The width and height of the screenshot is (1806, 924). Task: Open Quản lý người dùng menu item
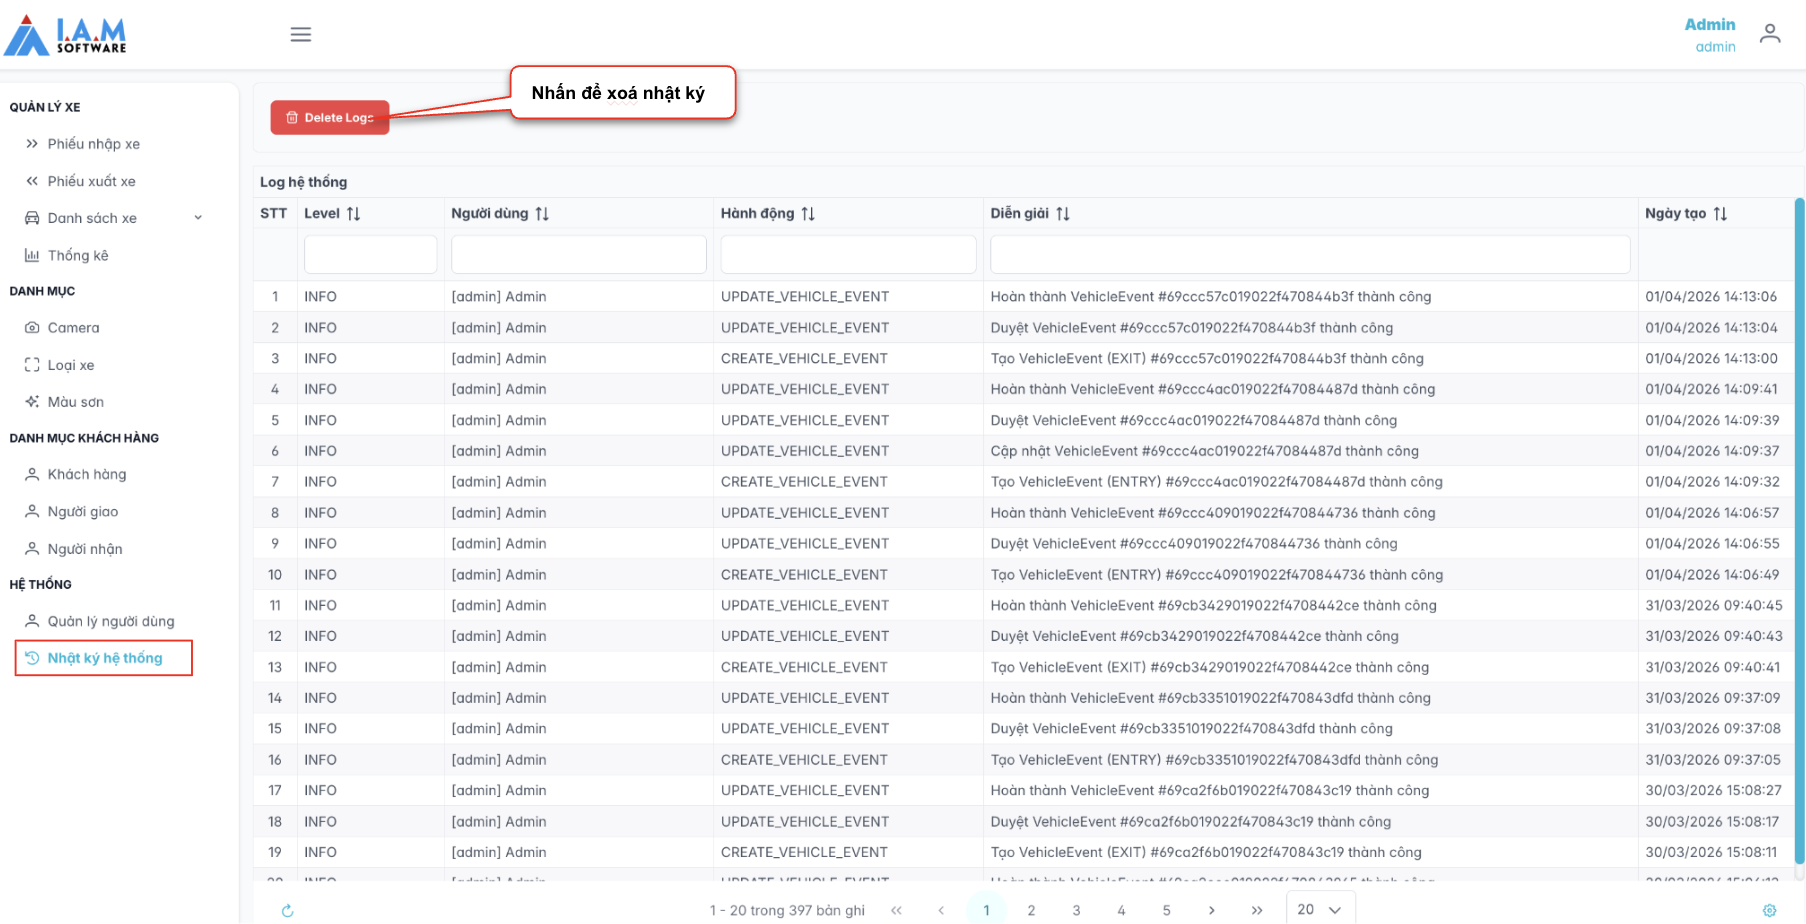tap(110, 621)
